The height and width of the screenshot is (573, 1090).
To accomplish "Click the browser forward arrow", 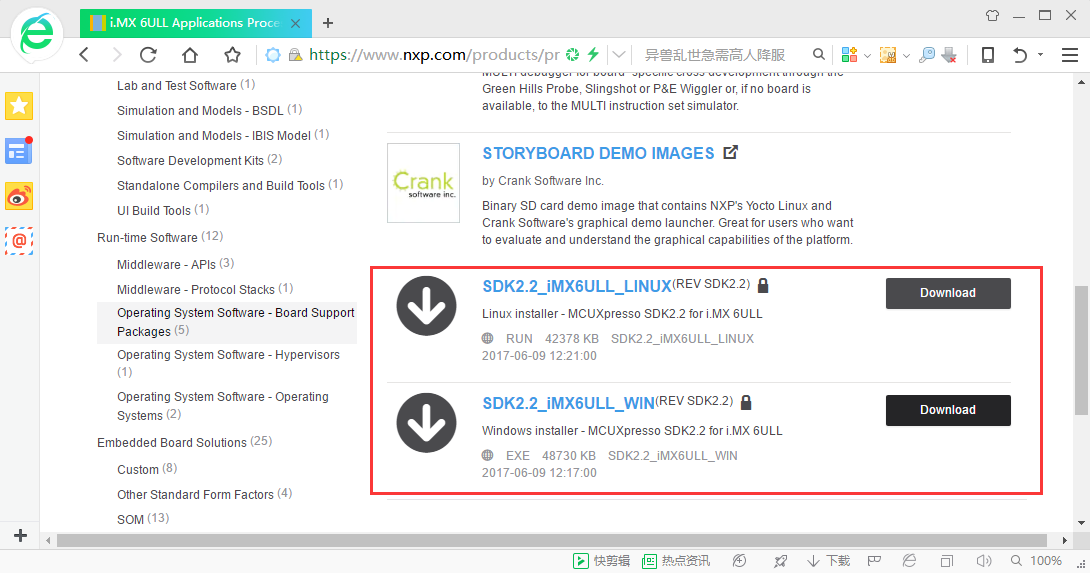I will click(116, 54).
